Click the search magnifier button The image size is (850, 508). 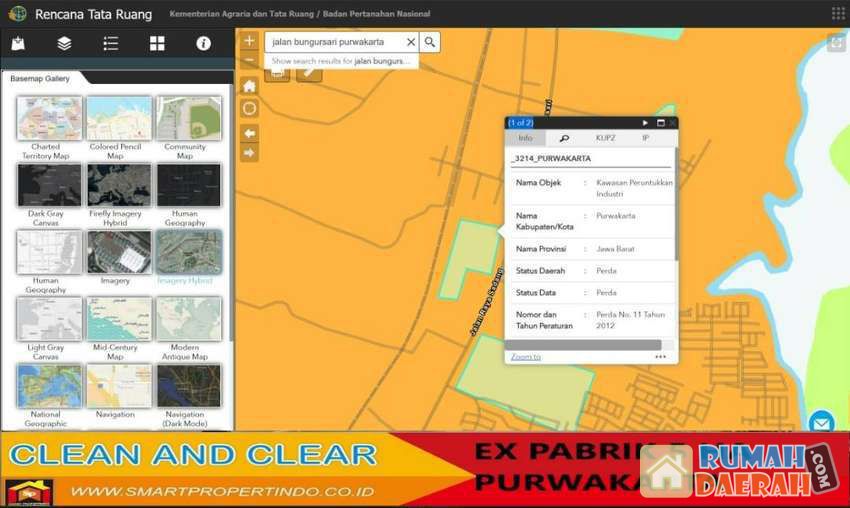point(430,42)
